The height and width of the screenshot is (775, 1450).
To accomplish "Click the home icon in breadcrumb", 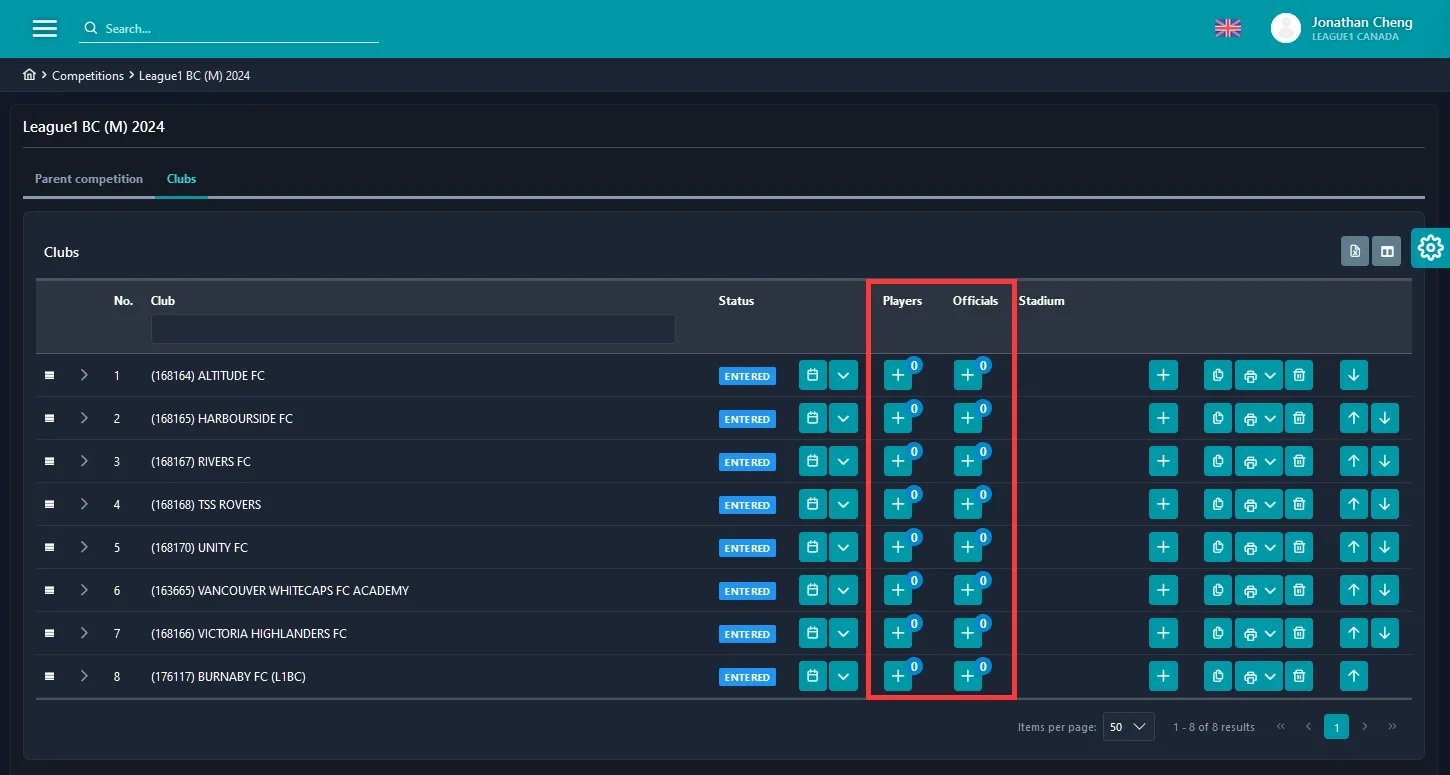I will click(29, 75).
